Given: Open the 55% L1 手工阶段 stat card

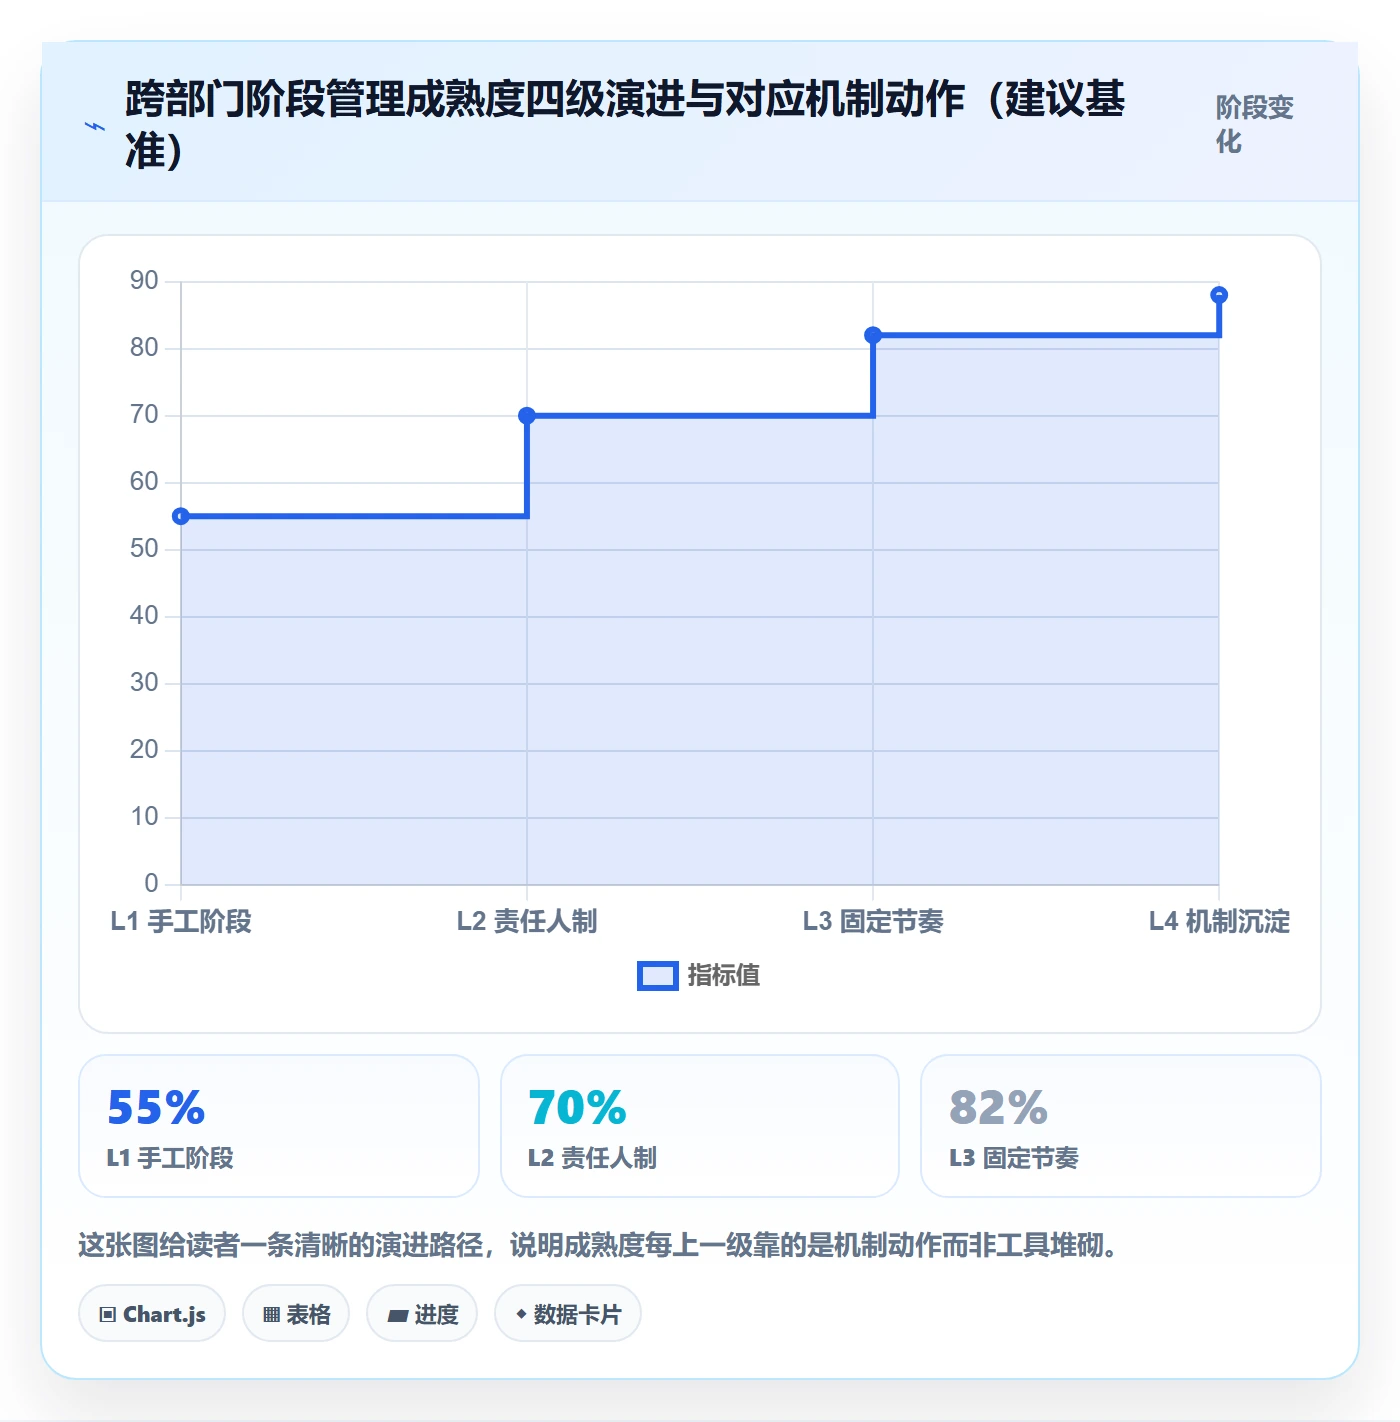Looking at the screenshot, I should 279,1126.
